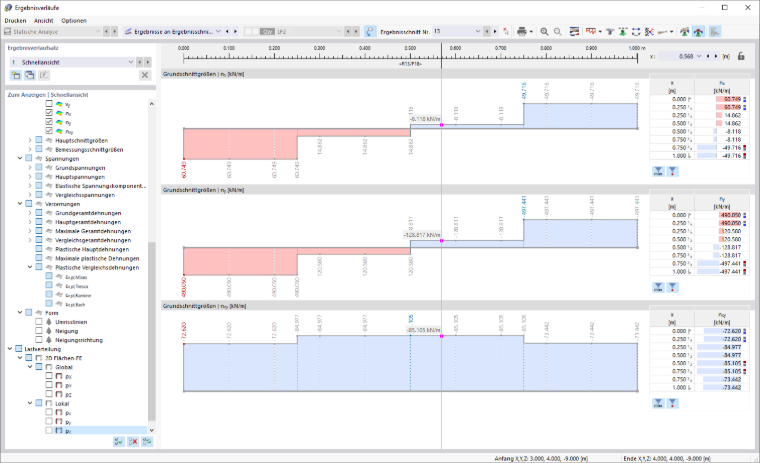Click the lock icon beside the x position field
Screen dimensions: 760x463
pos(741,56)
